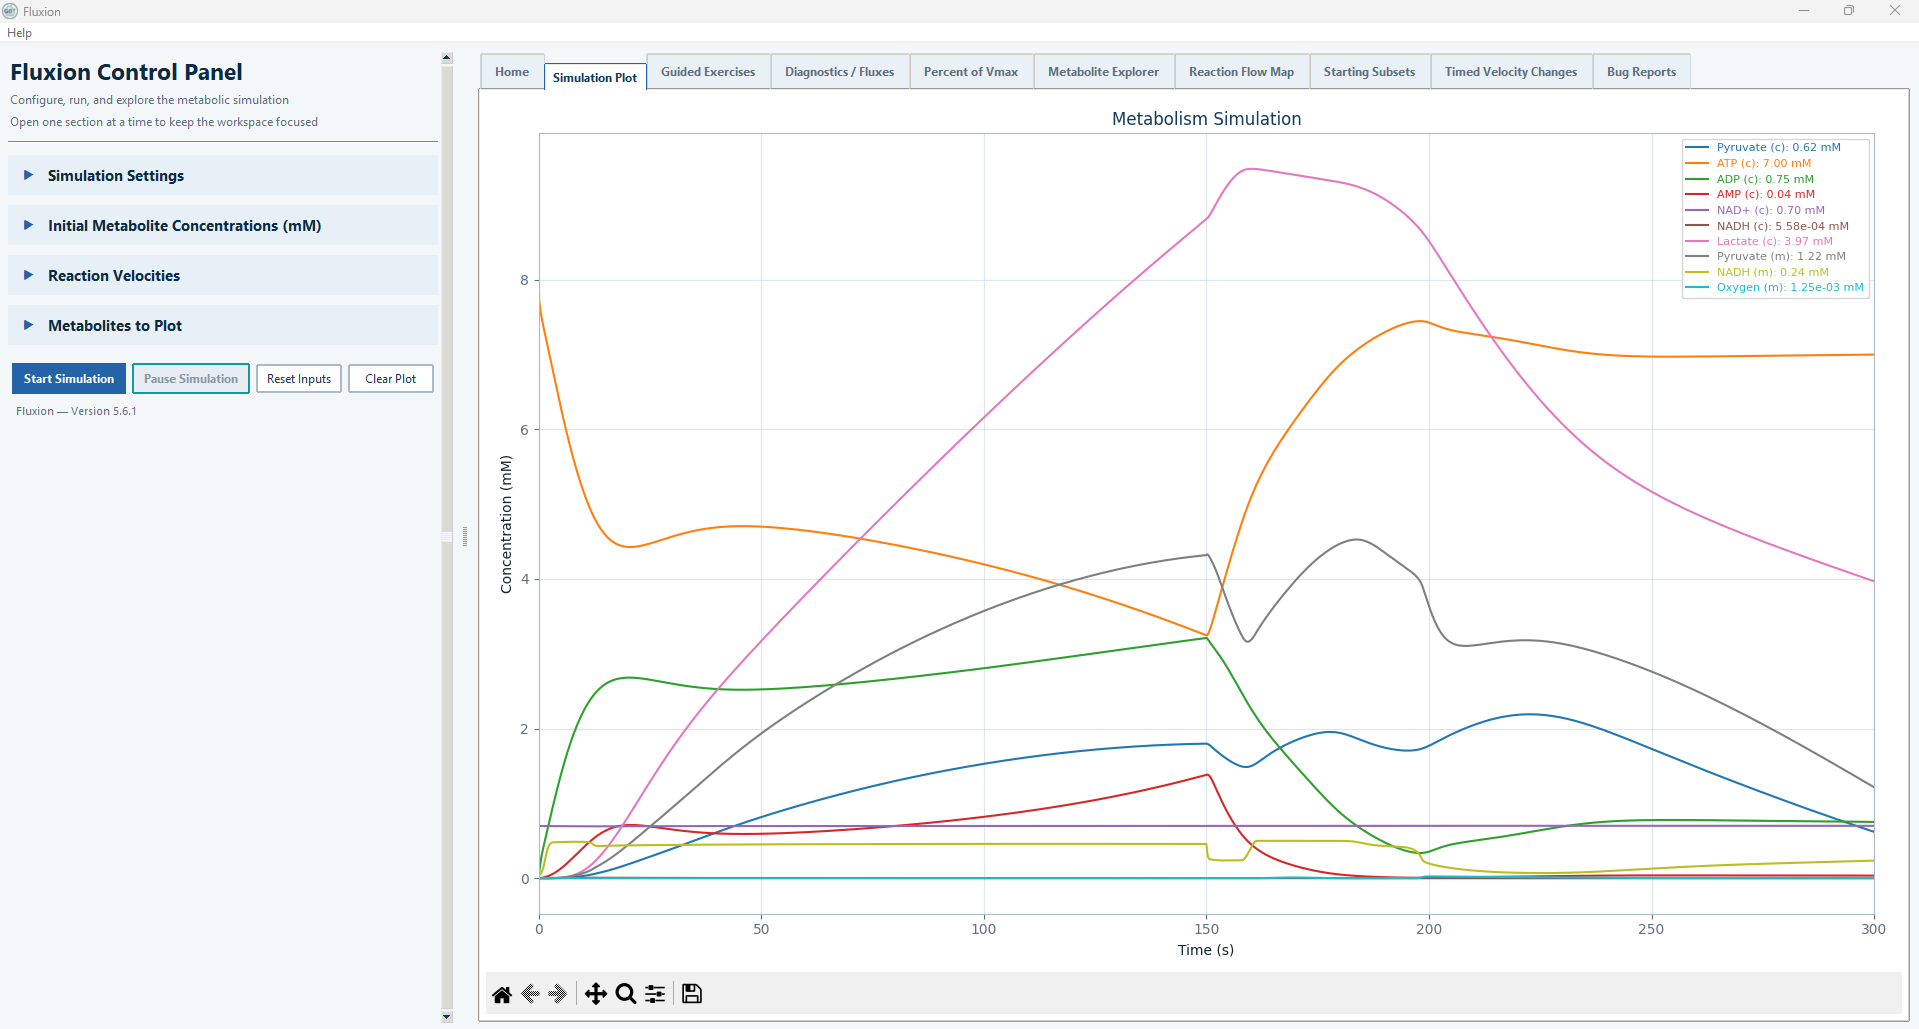1919x1029 pixels.
Task: Click AMP (c): 0.04 mM legend entry
Action: tap(1765, 194)
